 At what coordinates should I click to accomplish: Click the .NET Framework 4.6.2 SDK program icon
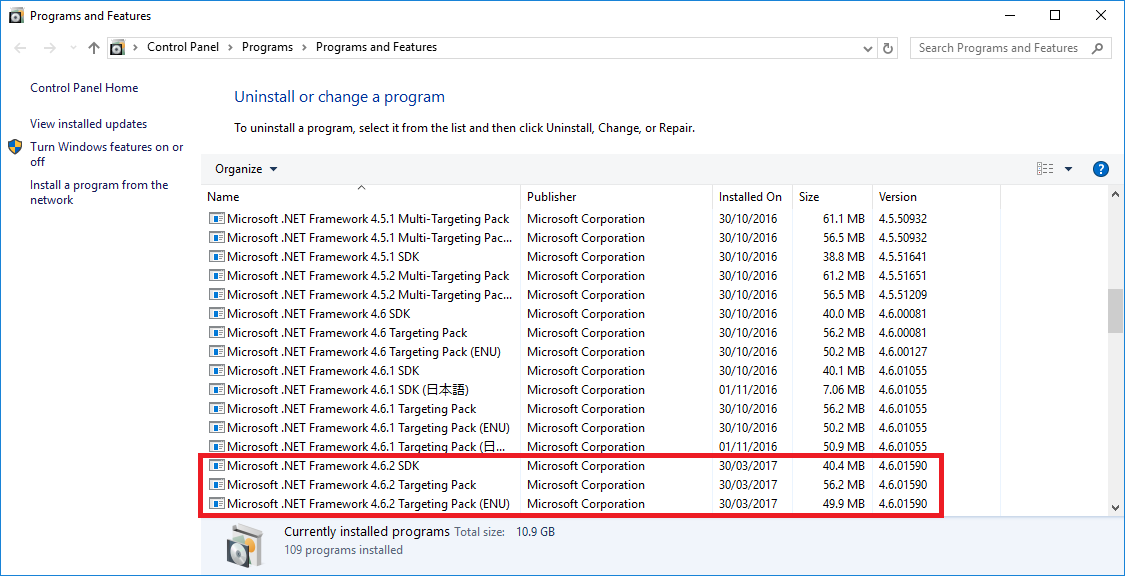click(216, 466)
